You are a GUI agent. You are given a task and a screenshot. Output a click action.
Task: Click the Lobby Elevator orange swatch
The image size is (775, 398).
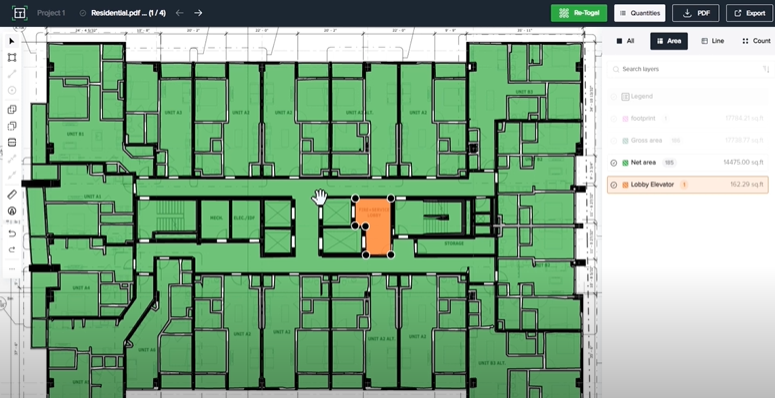coord(625,185)
